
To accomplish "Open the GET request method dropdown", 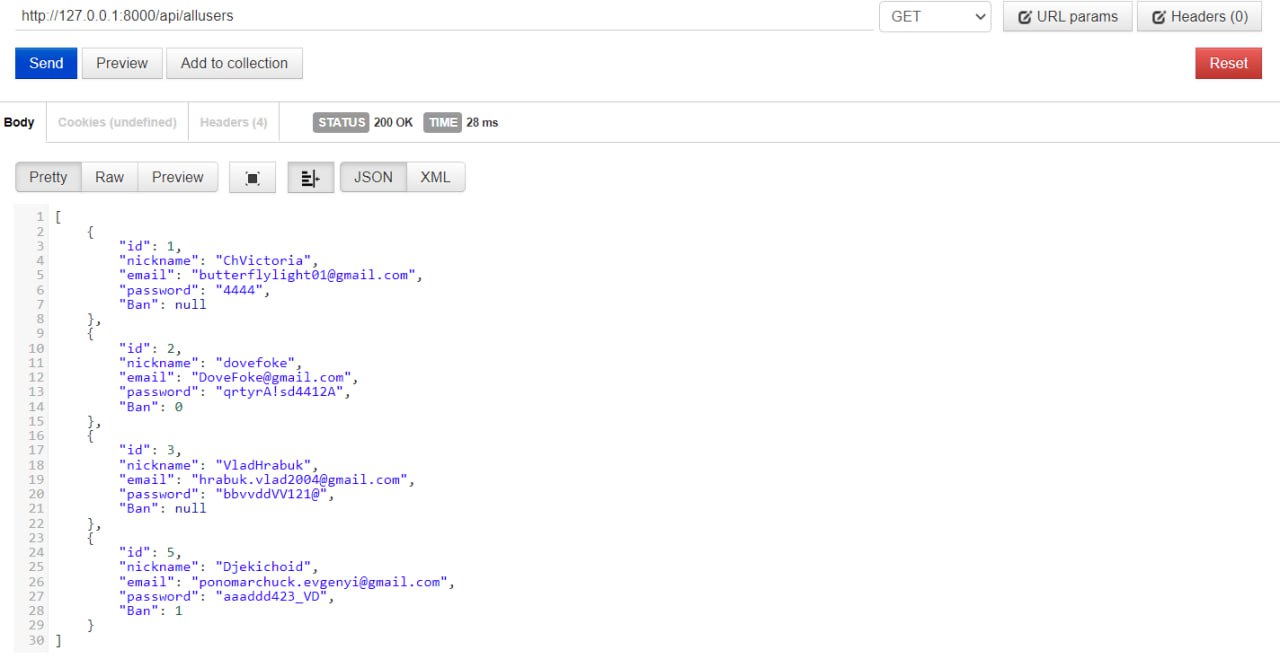I will click(x=934, y=17).
